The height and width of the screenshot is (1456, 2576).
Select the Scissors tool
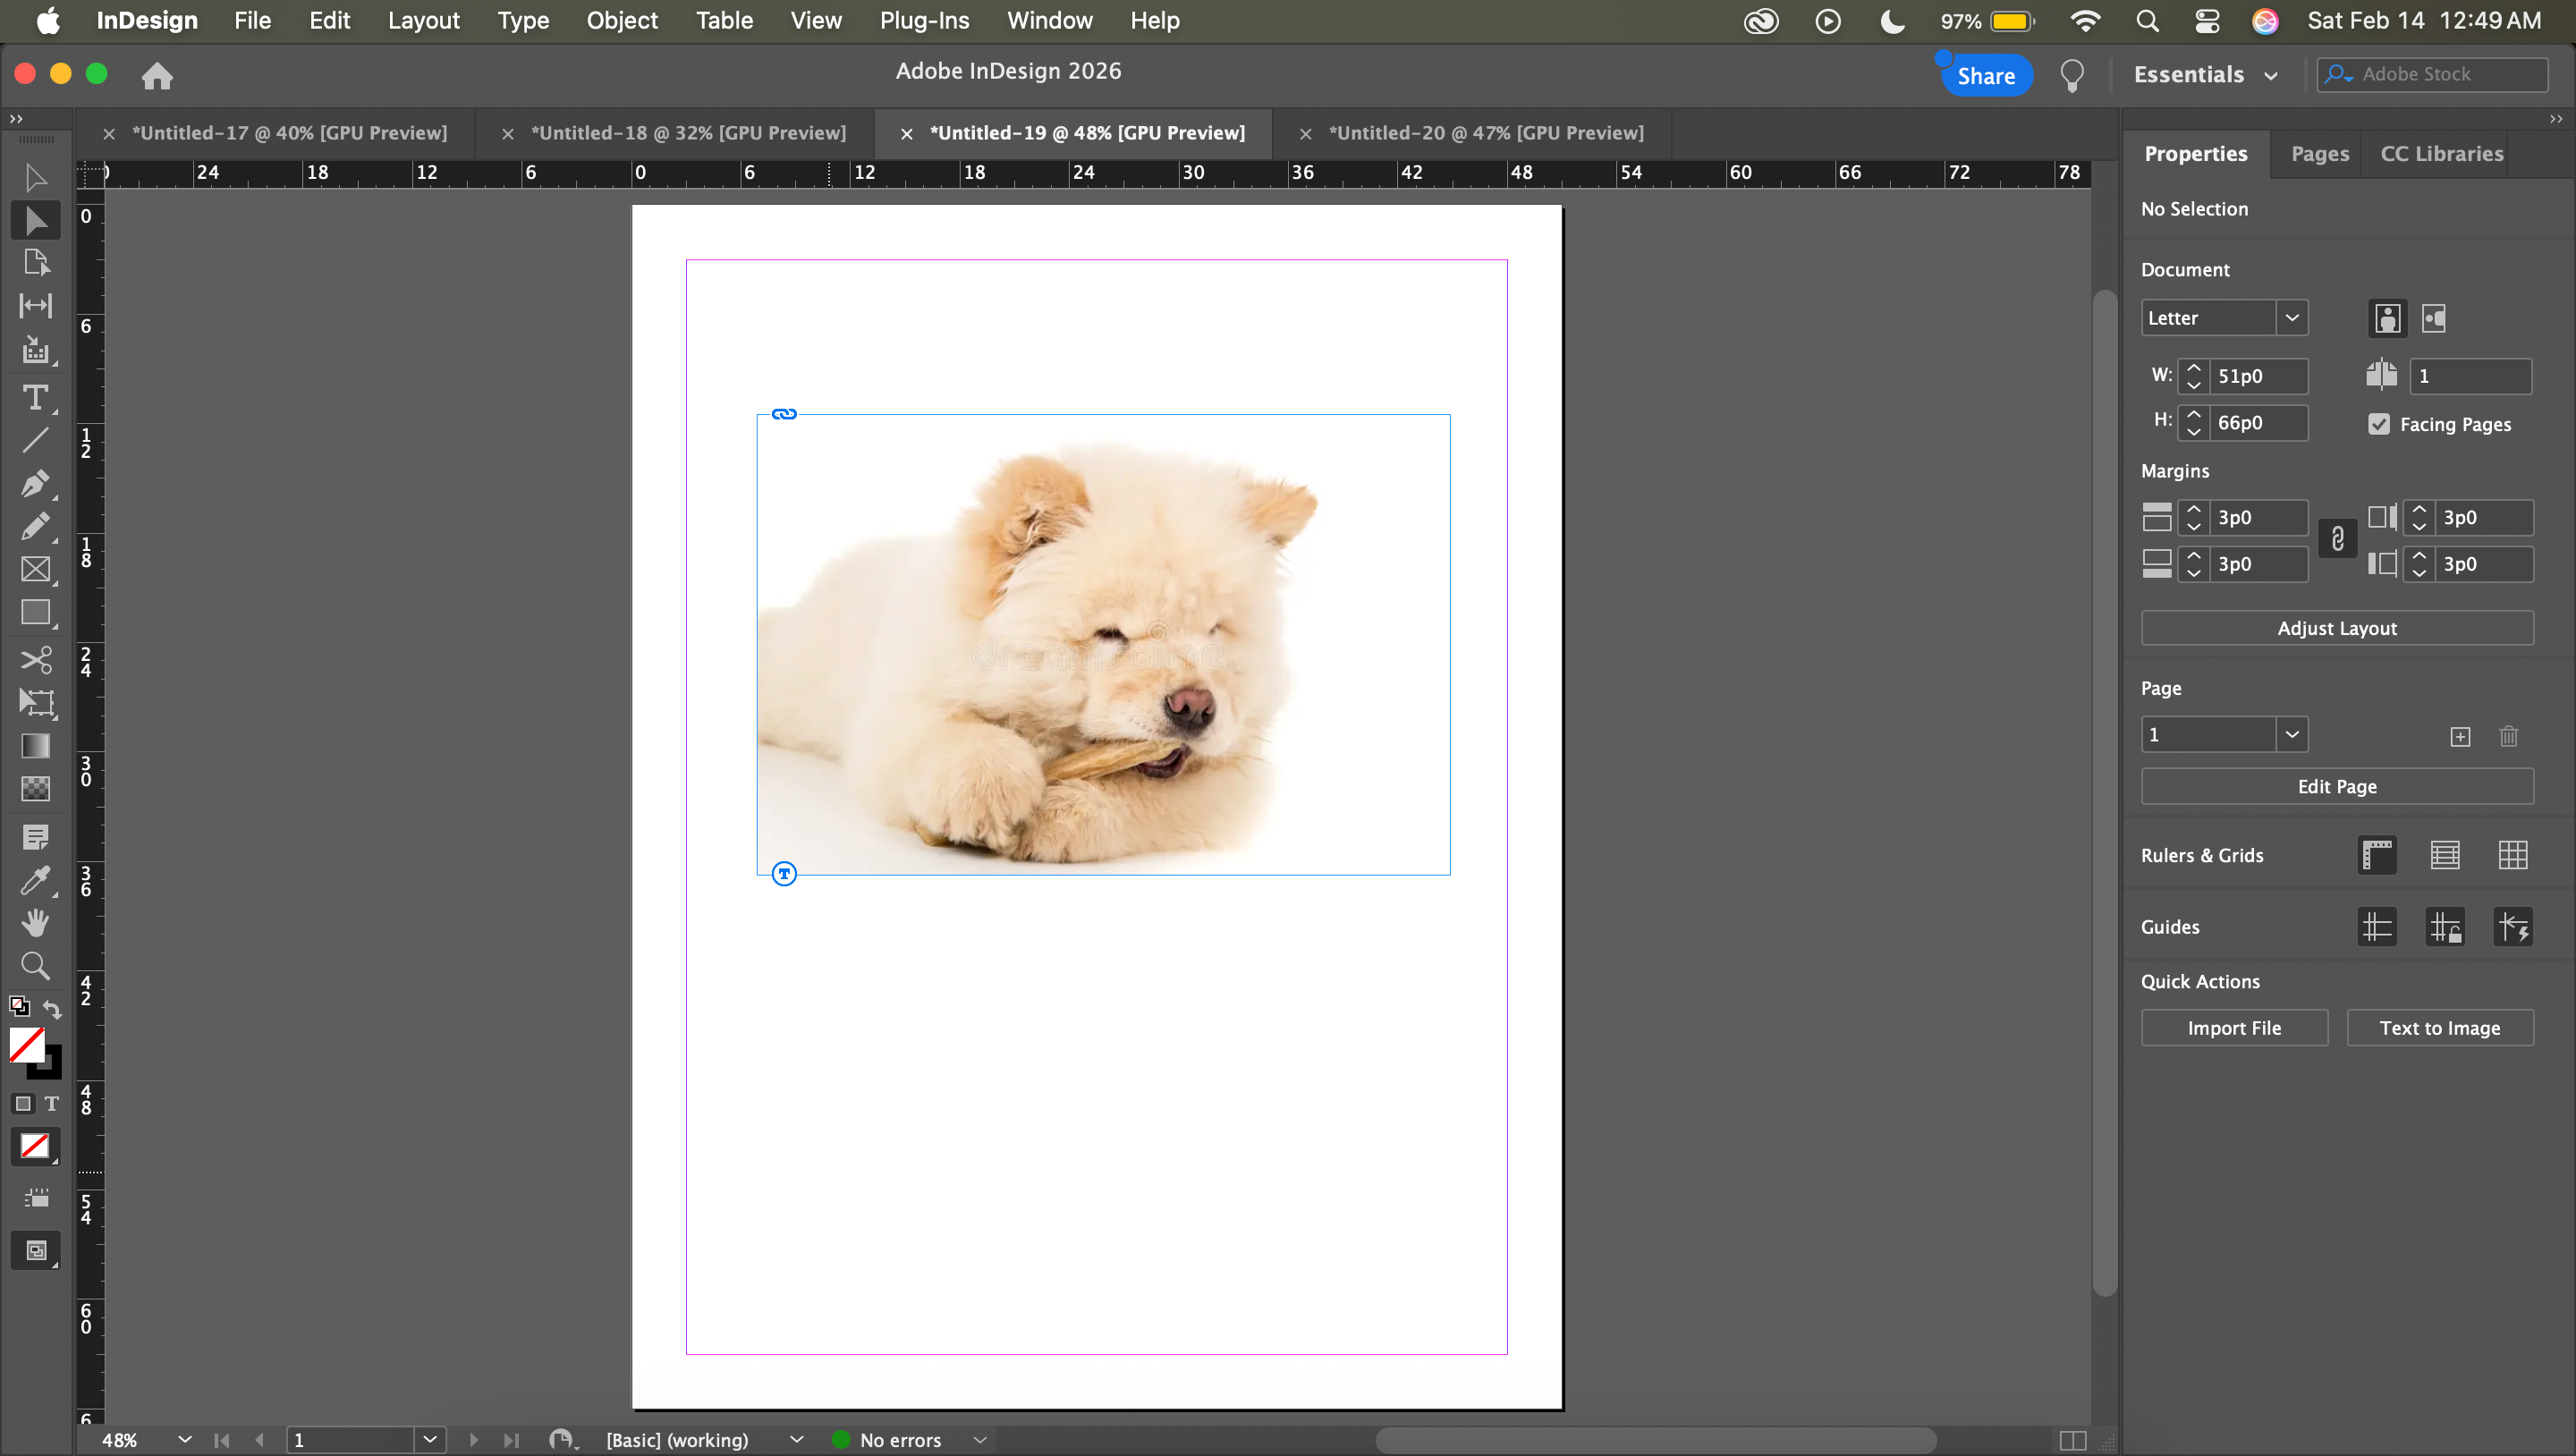pos(35,660)
